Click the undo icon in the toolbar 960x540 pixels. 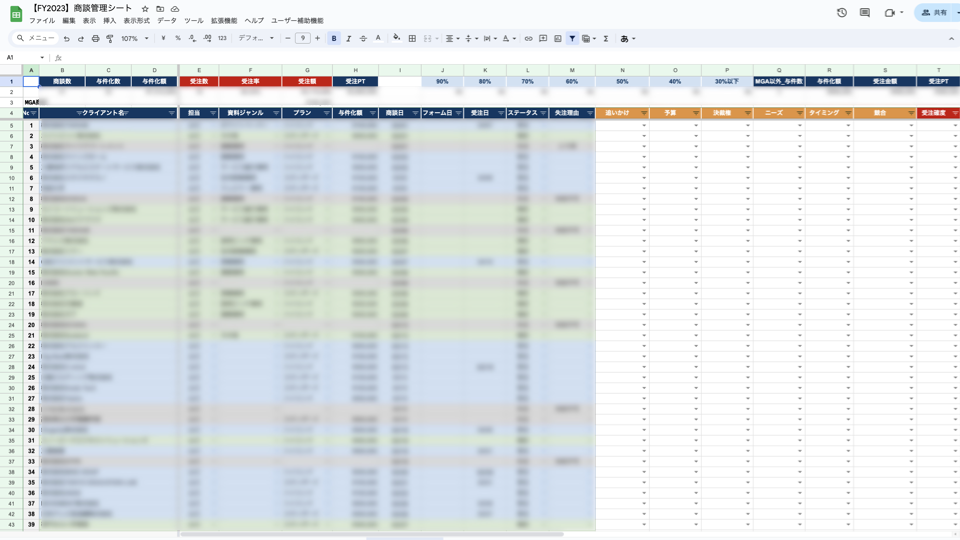click(x=67, y=39)
